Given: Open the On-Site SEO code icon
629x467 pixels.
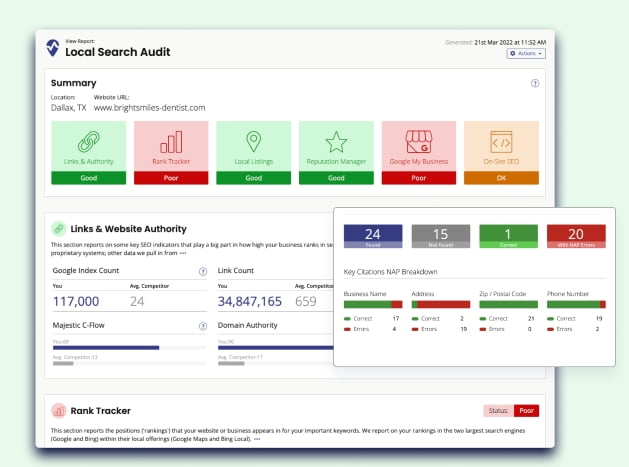Looking at the screenshot, I should coord(500,142).
